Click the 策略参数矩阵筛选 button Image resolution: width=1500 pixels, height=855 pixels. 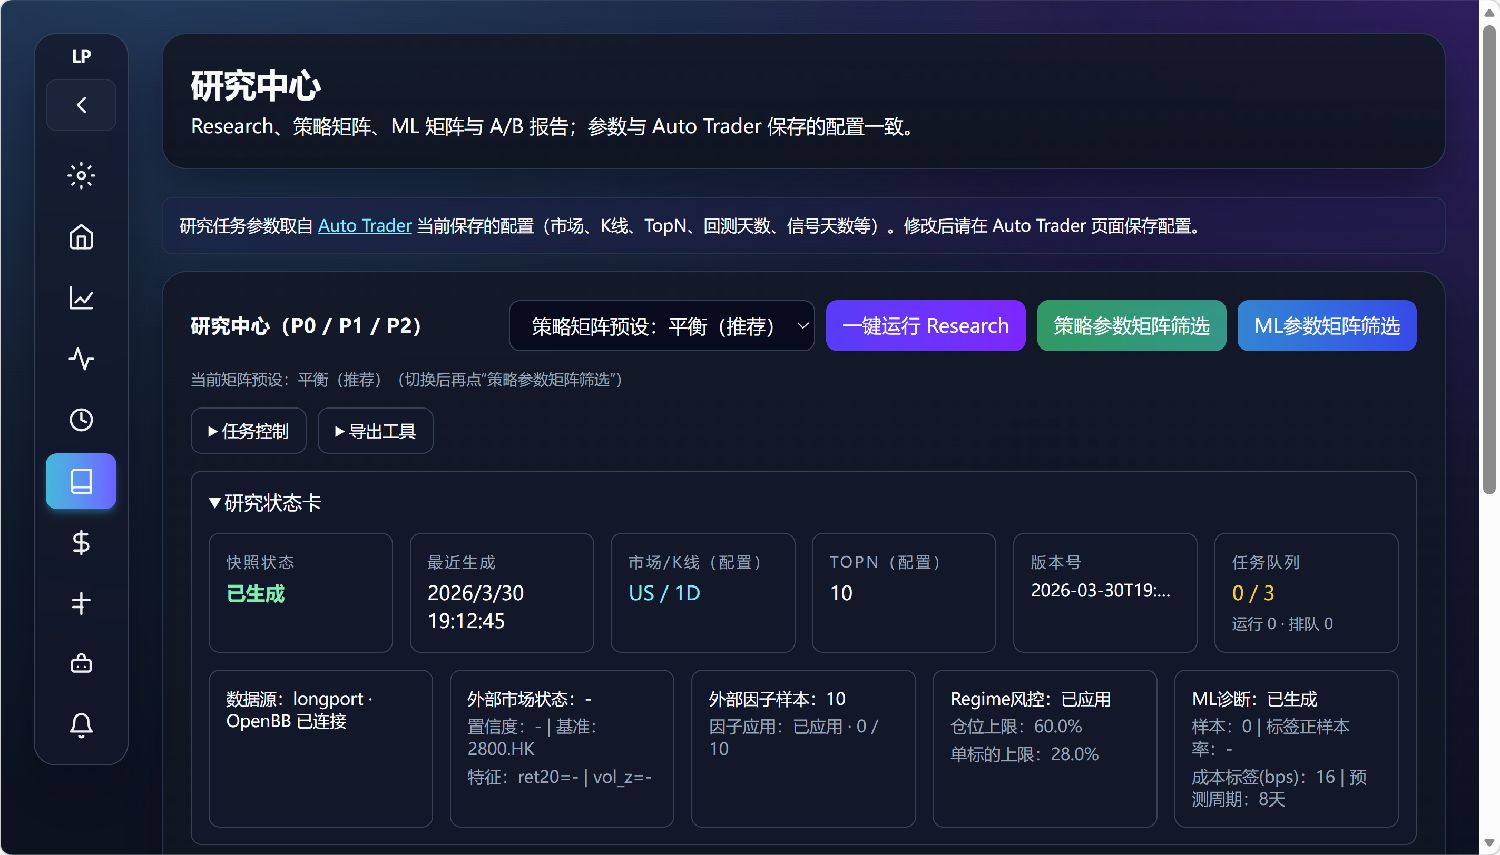pos(1131,326)
